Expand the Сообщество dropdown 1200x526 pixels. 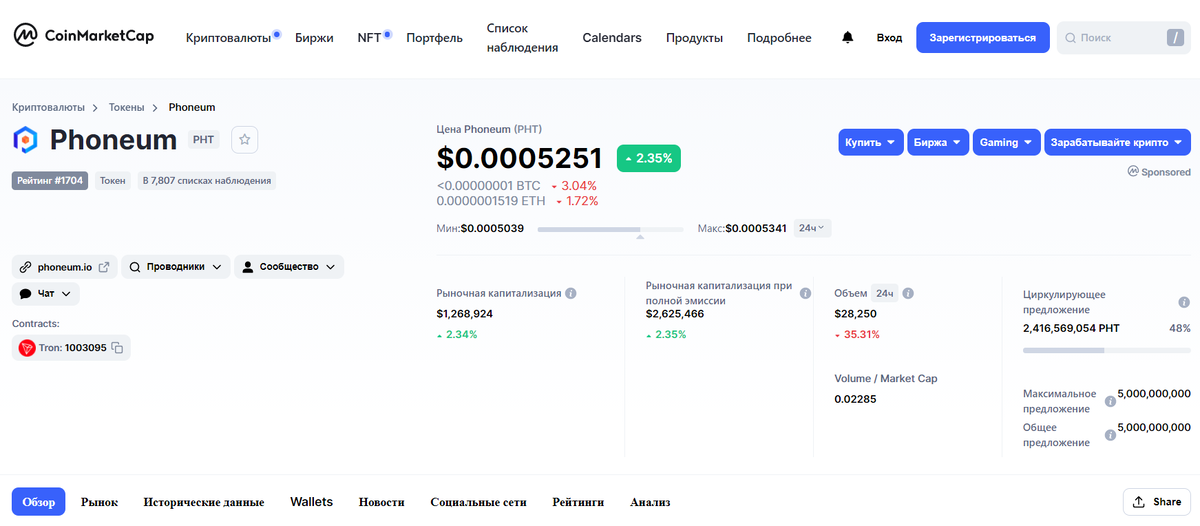click(289, 267)
